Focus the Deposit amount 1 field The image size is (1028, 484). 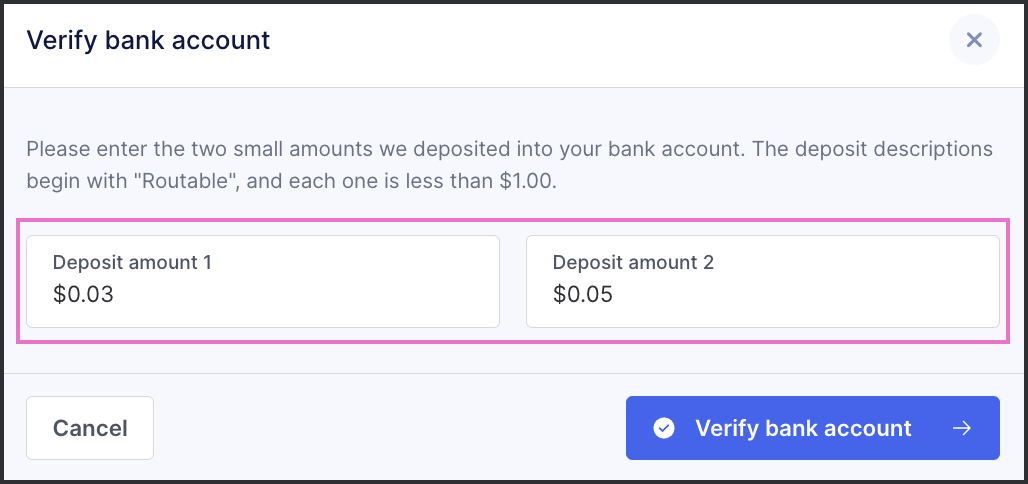[263, 281]
